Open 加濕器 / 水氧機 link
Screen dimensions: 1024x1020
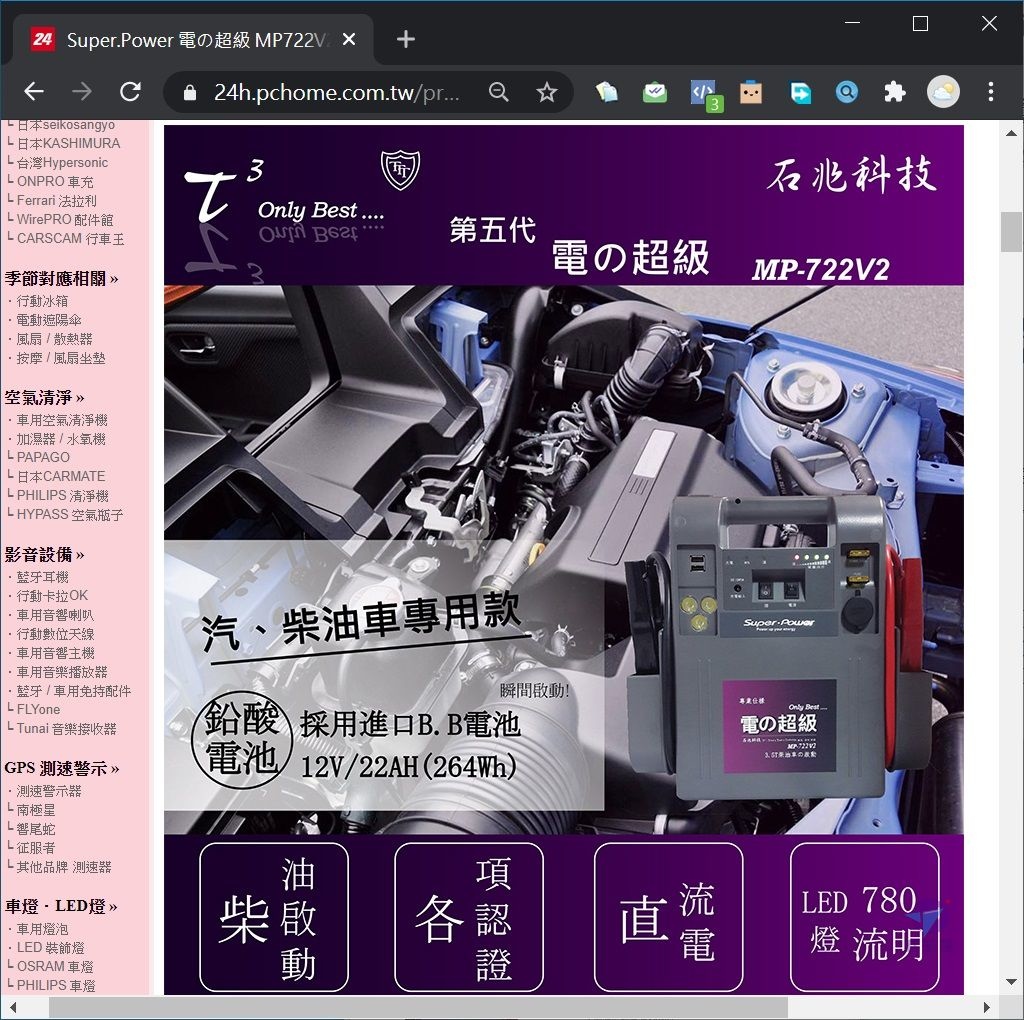coord(61,439)
